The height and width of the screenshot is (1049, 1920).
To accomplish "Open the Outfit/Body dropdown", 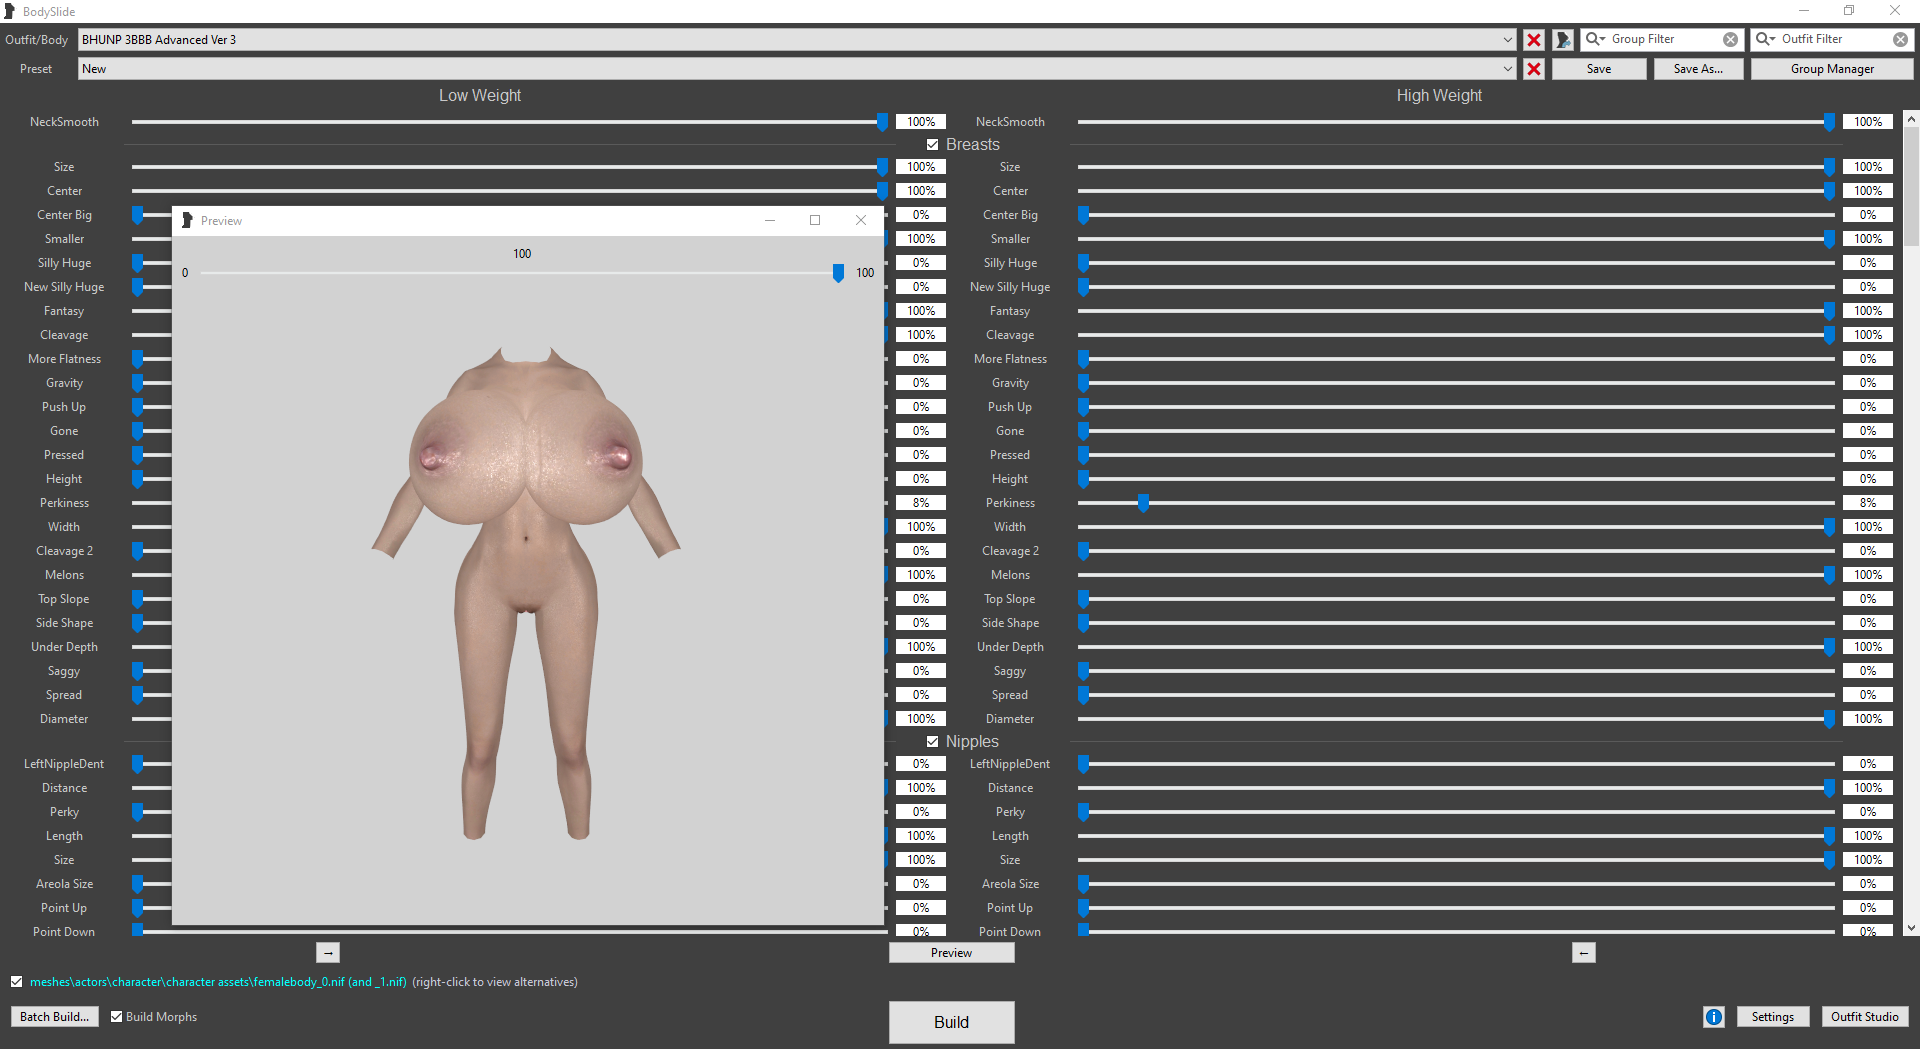I will (1507, 40).
